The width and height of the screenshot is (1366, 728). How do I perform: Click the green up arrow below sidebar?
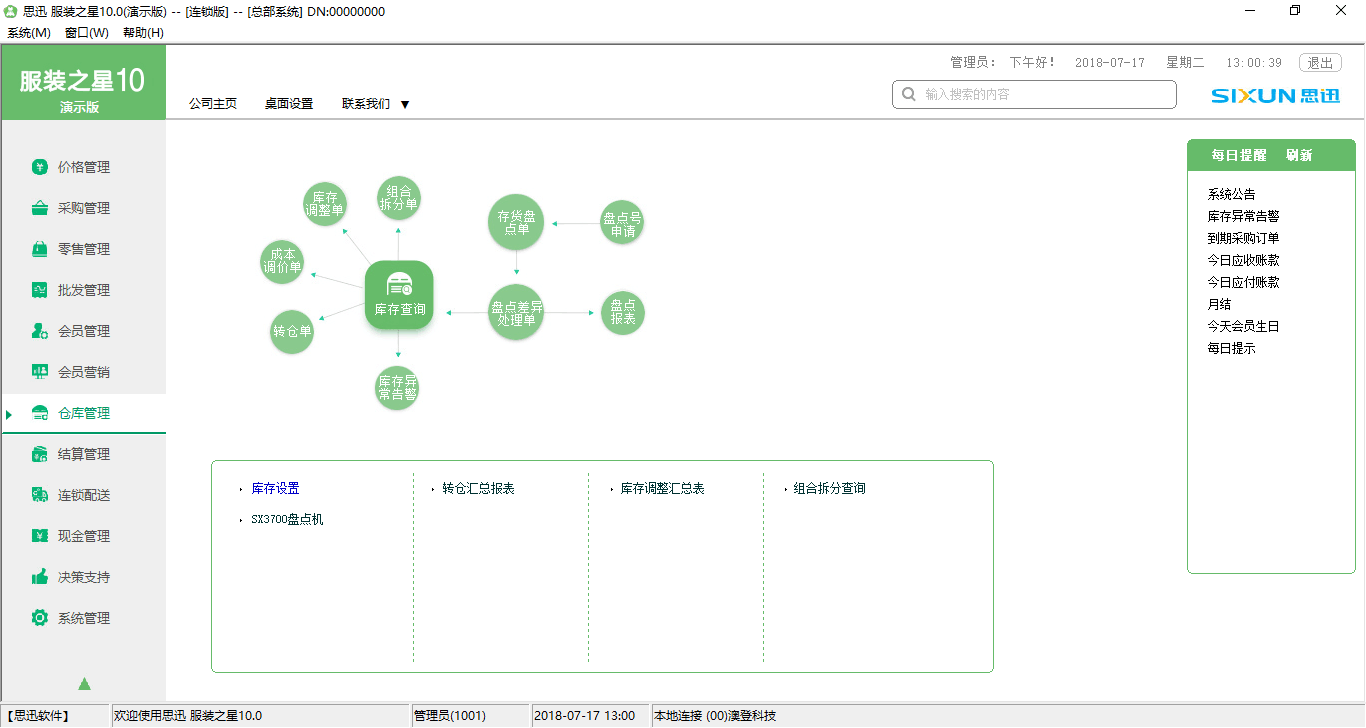click(x=84, y=684)
